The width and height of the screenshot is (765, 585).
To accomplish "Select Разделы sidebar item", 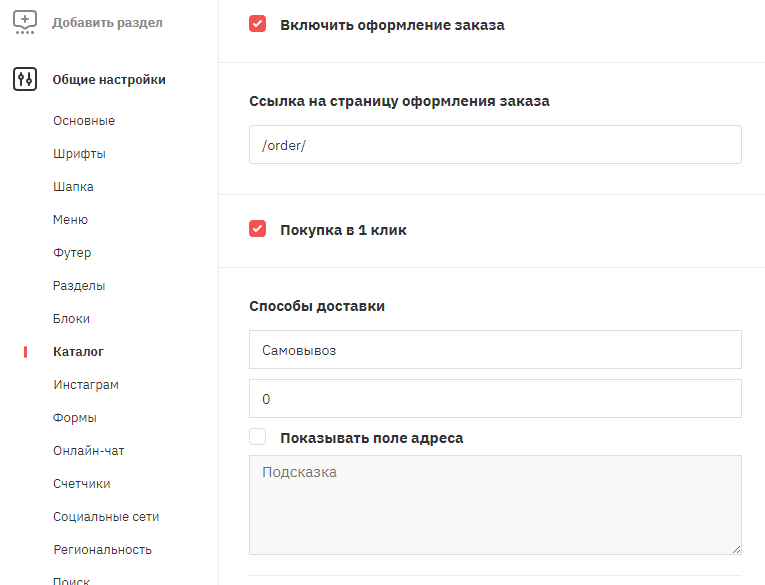I will click(x=79, y=286).
